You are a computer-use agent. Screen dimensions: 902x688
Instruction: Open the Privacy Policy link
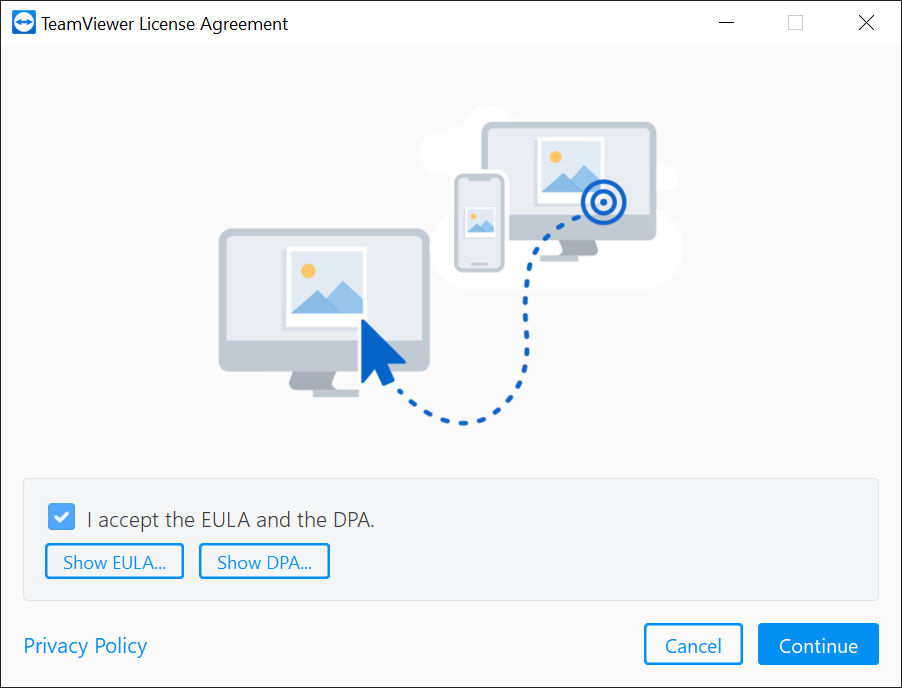[x=85, y=645]
